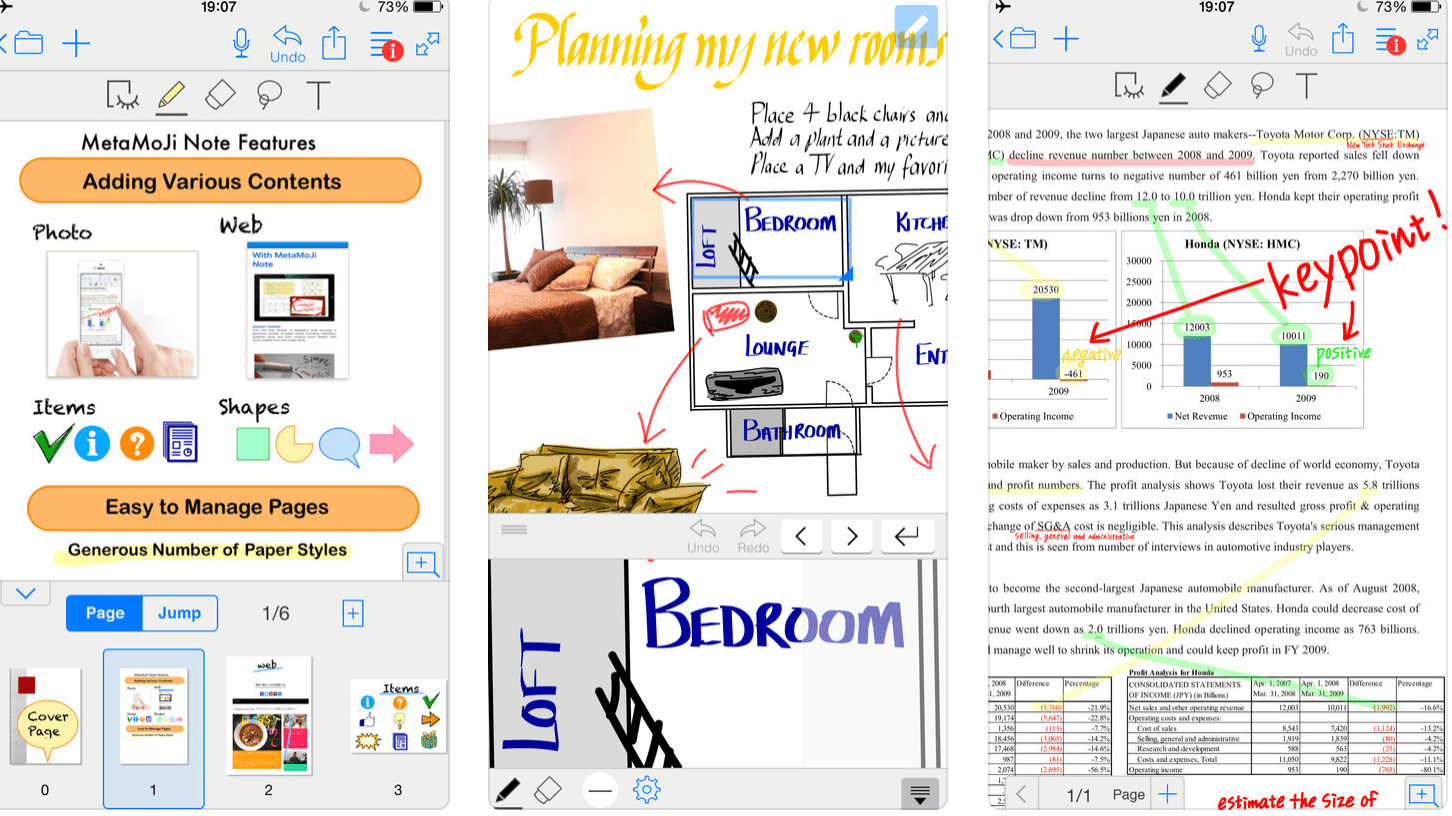Switch to the Page tab
The height and width of the screenshot is (816, 1452).
point(105,613)
